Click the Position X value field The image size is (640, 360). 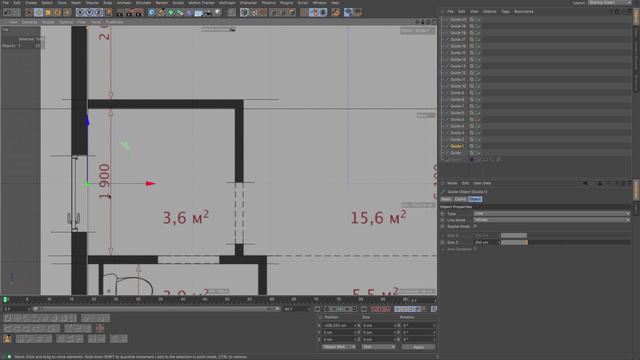340,326
